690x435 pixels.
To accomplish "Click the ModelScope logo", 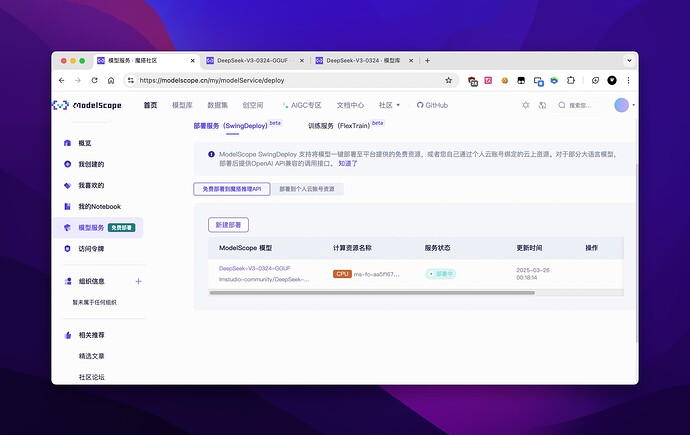I will point(87,105).
